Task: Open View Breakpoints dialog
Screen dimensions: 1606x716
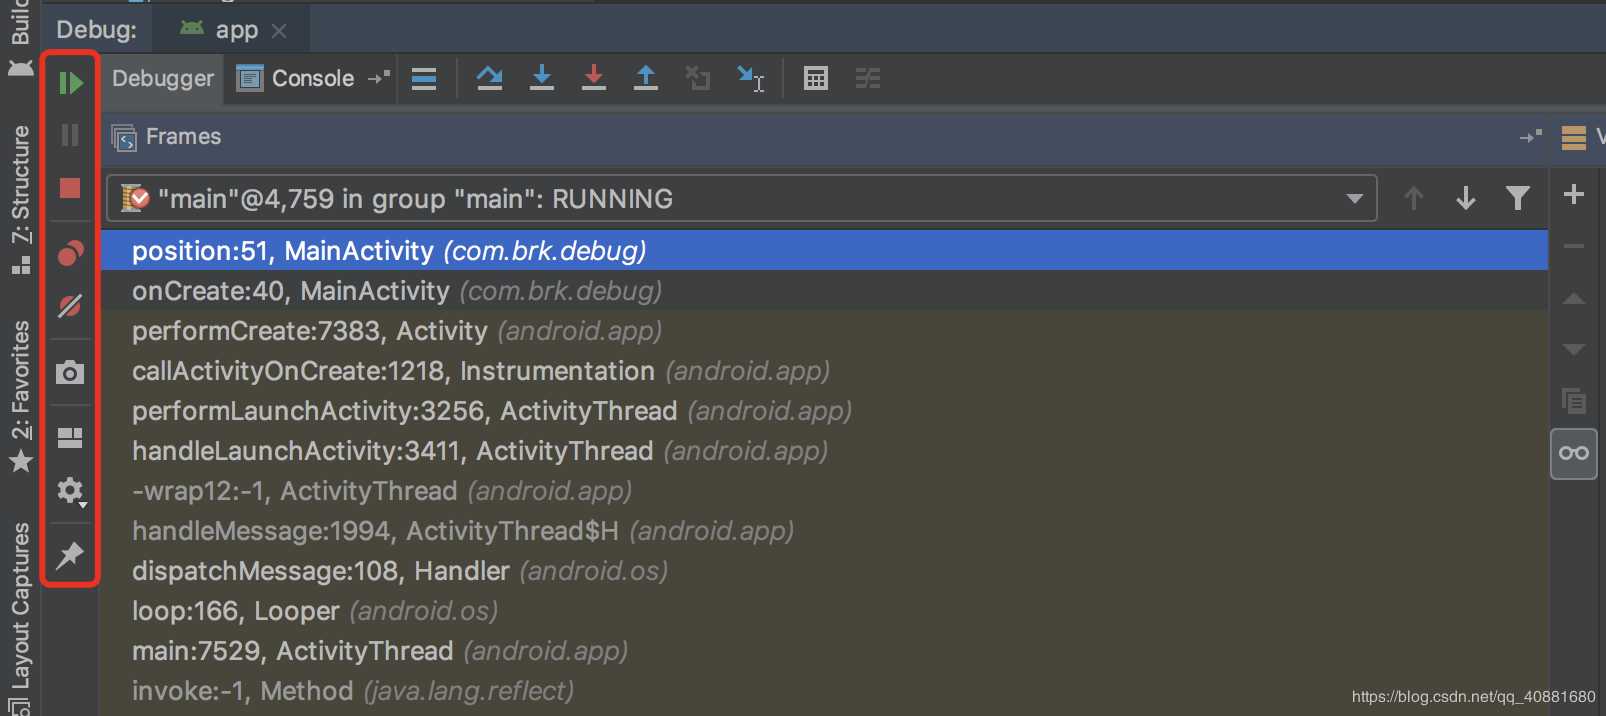Action: tap(70, 253)
